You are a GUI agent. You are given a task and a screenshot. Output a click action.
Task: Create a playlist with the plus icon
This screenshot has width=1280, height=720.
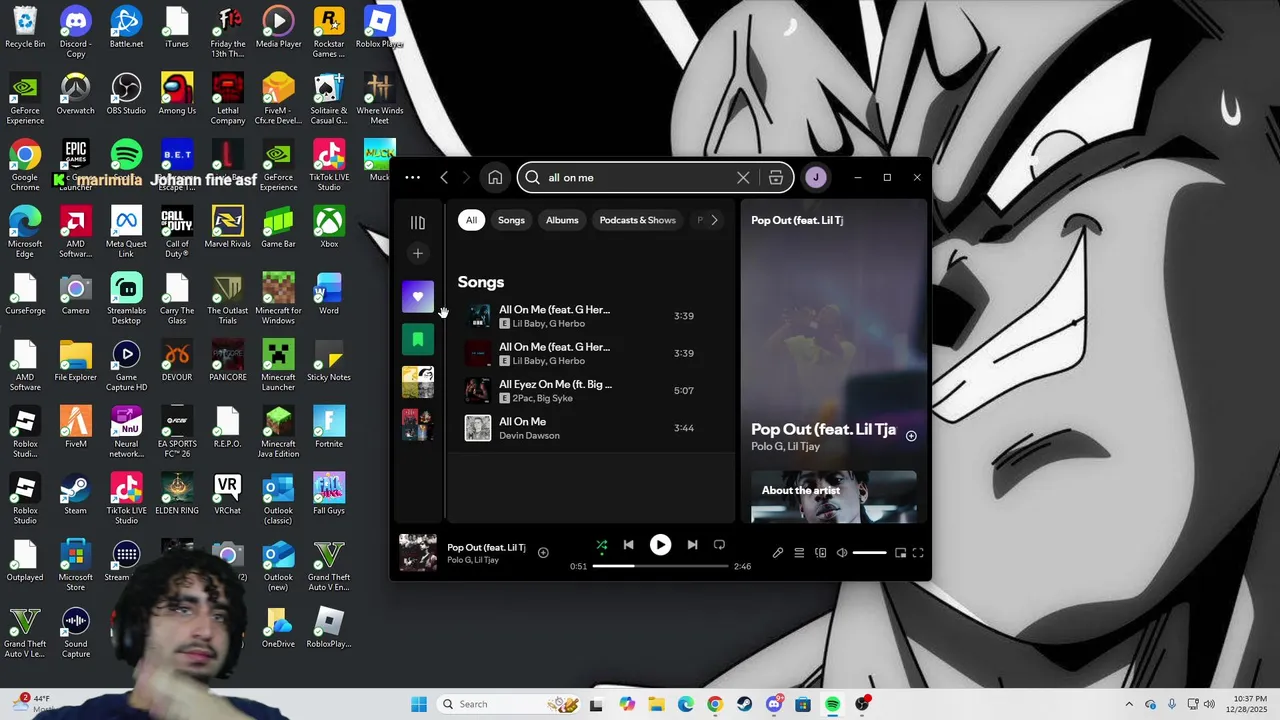tap(418, 254)
